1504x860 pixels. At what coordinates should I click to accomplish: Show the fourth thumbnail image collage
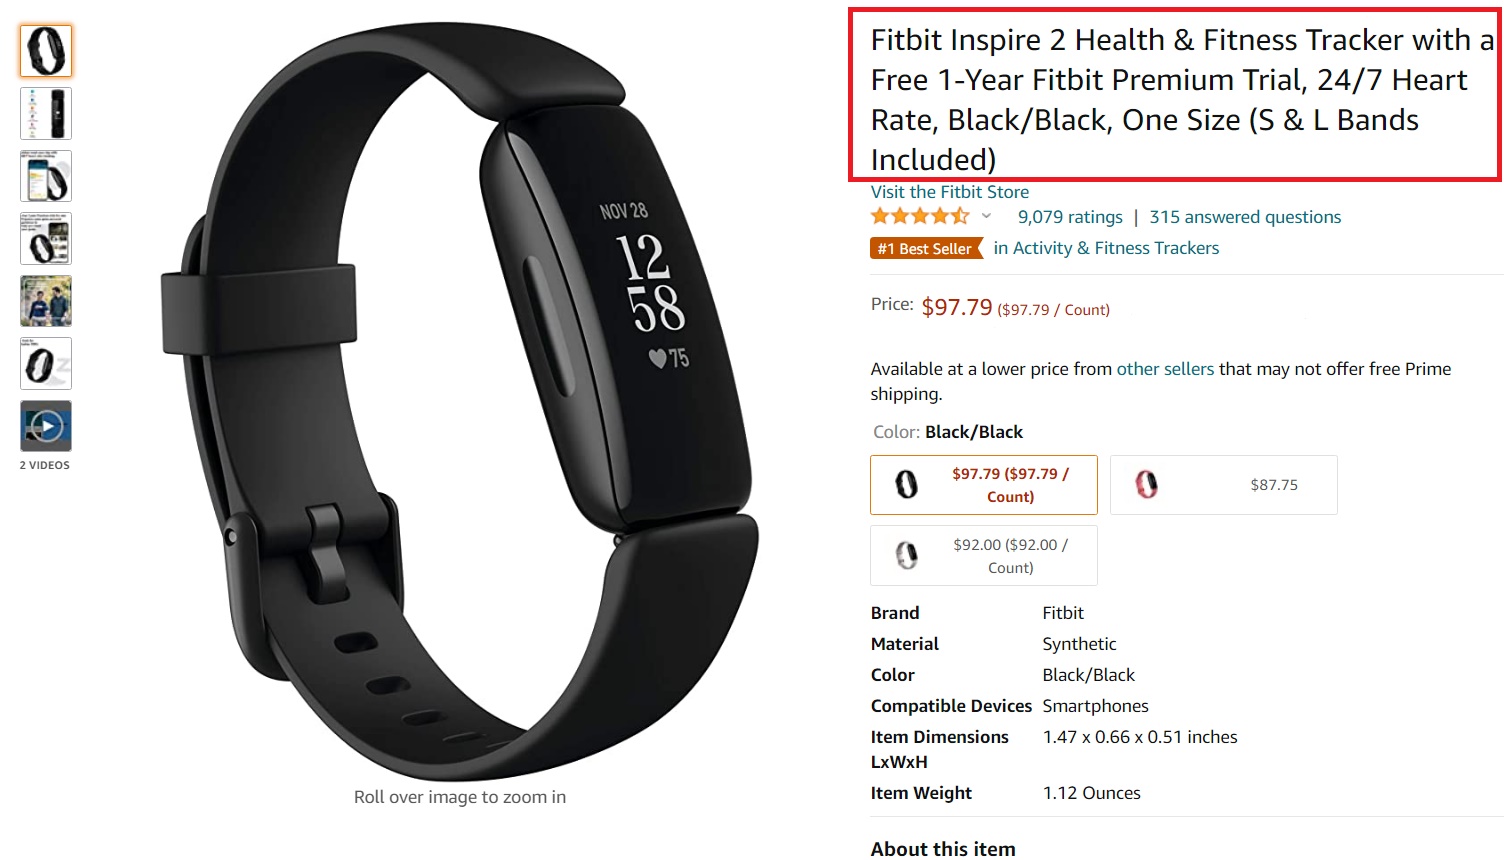46,238
